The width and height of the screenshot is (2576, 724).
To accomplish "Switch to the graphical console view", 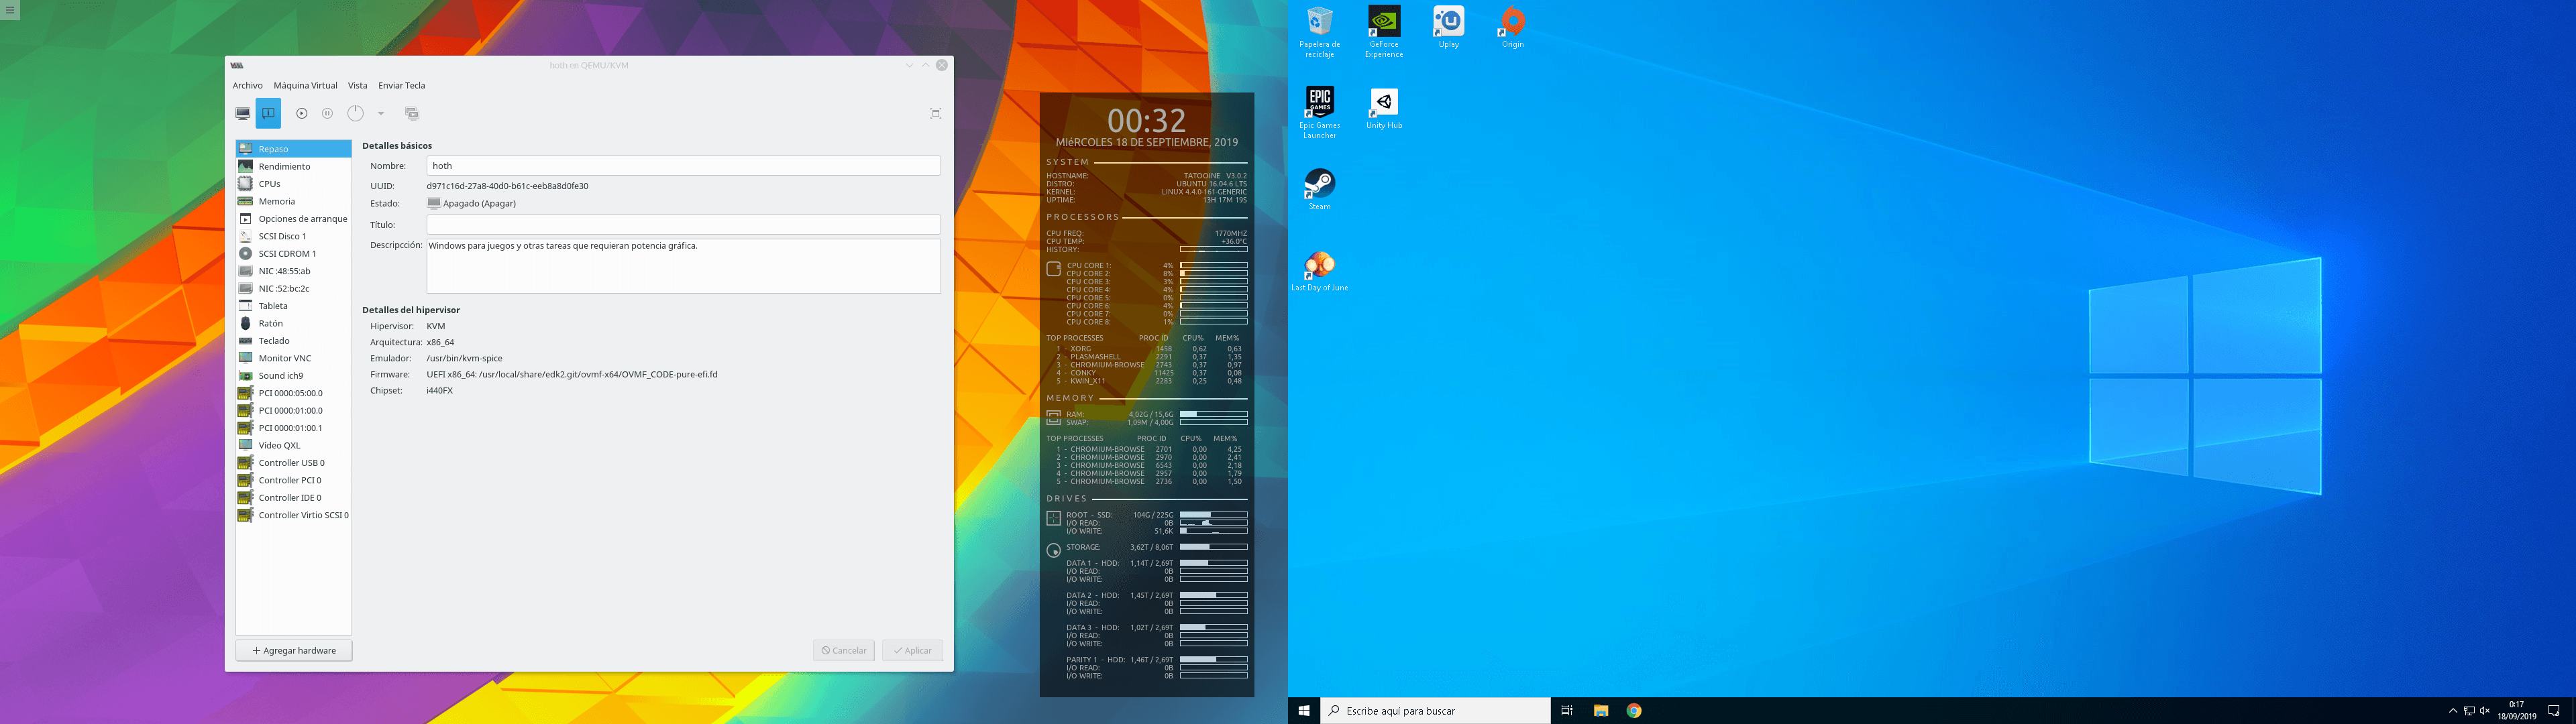I will (242, 113).
